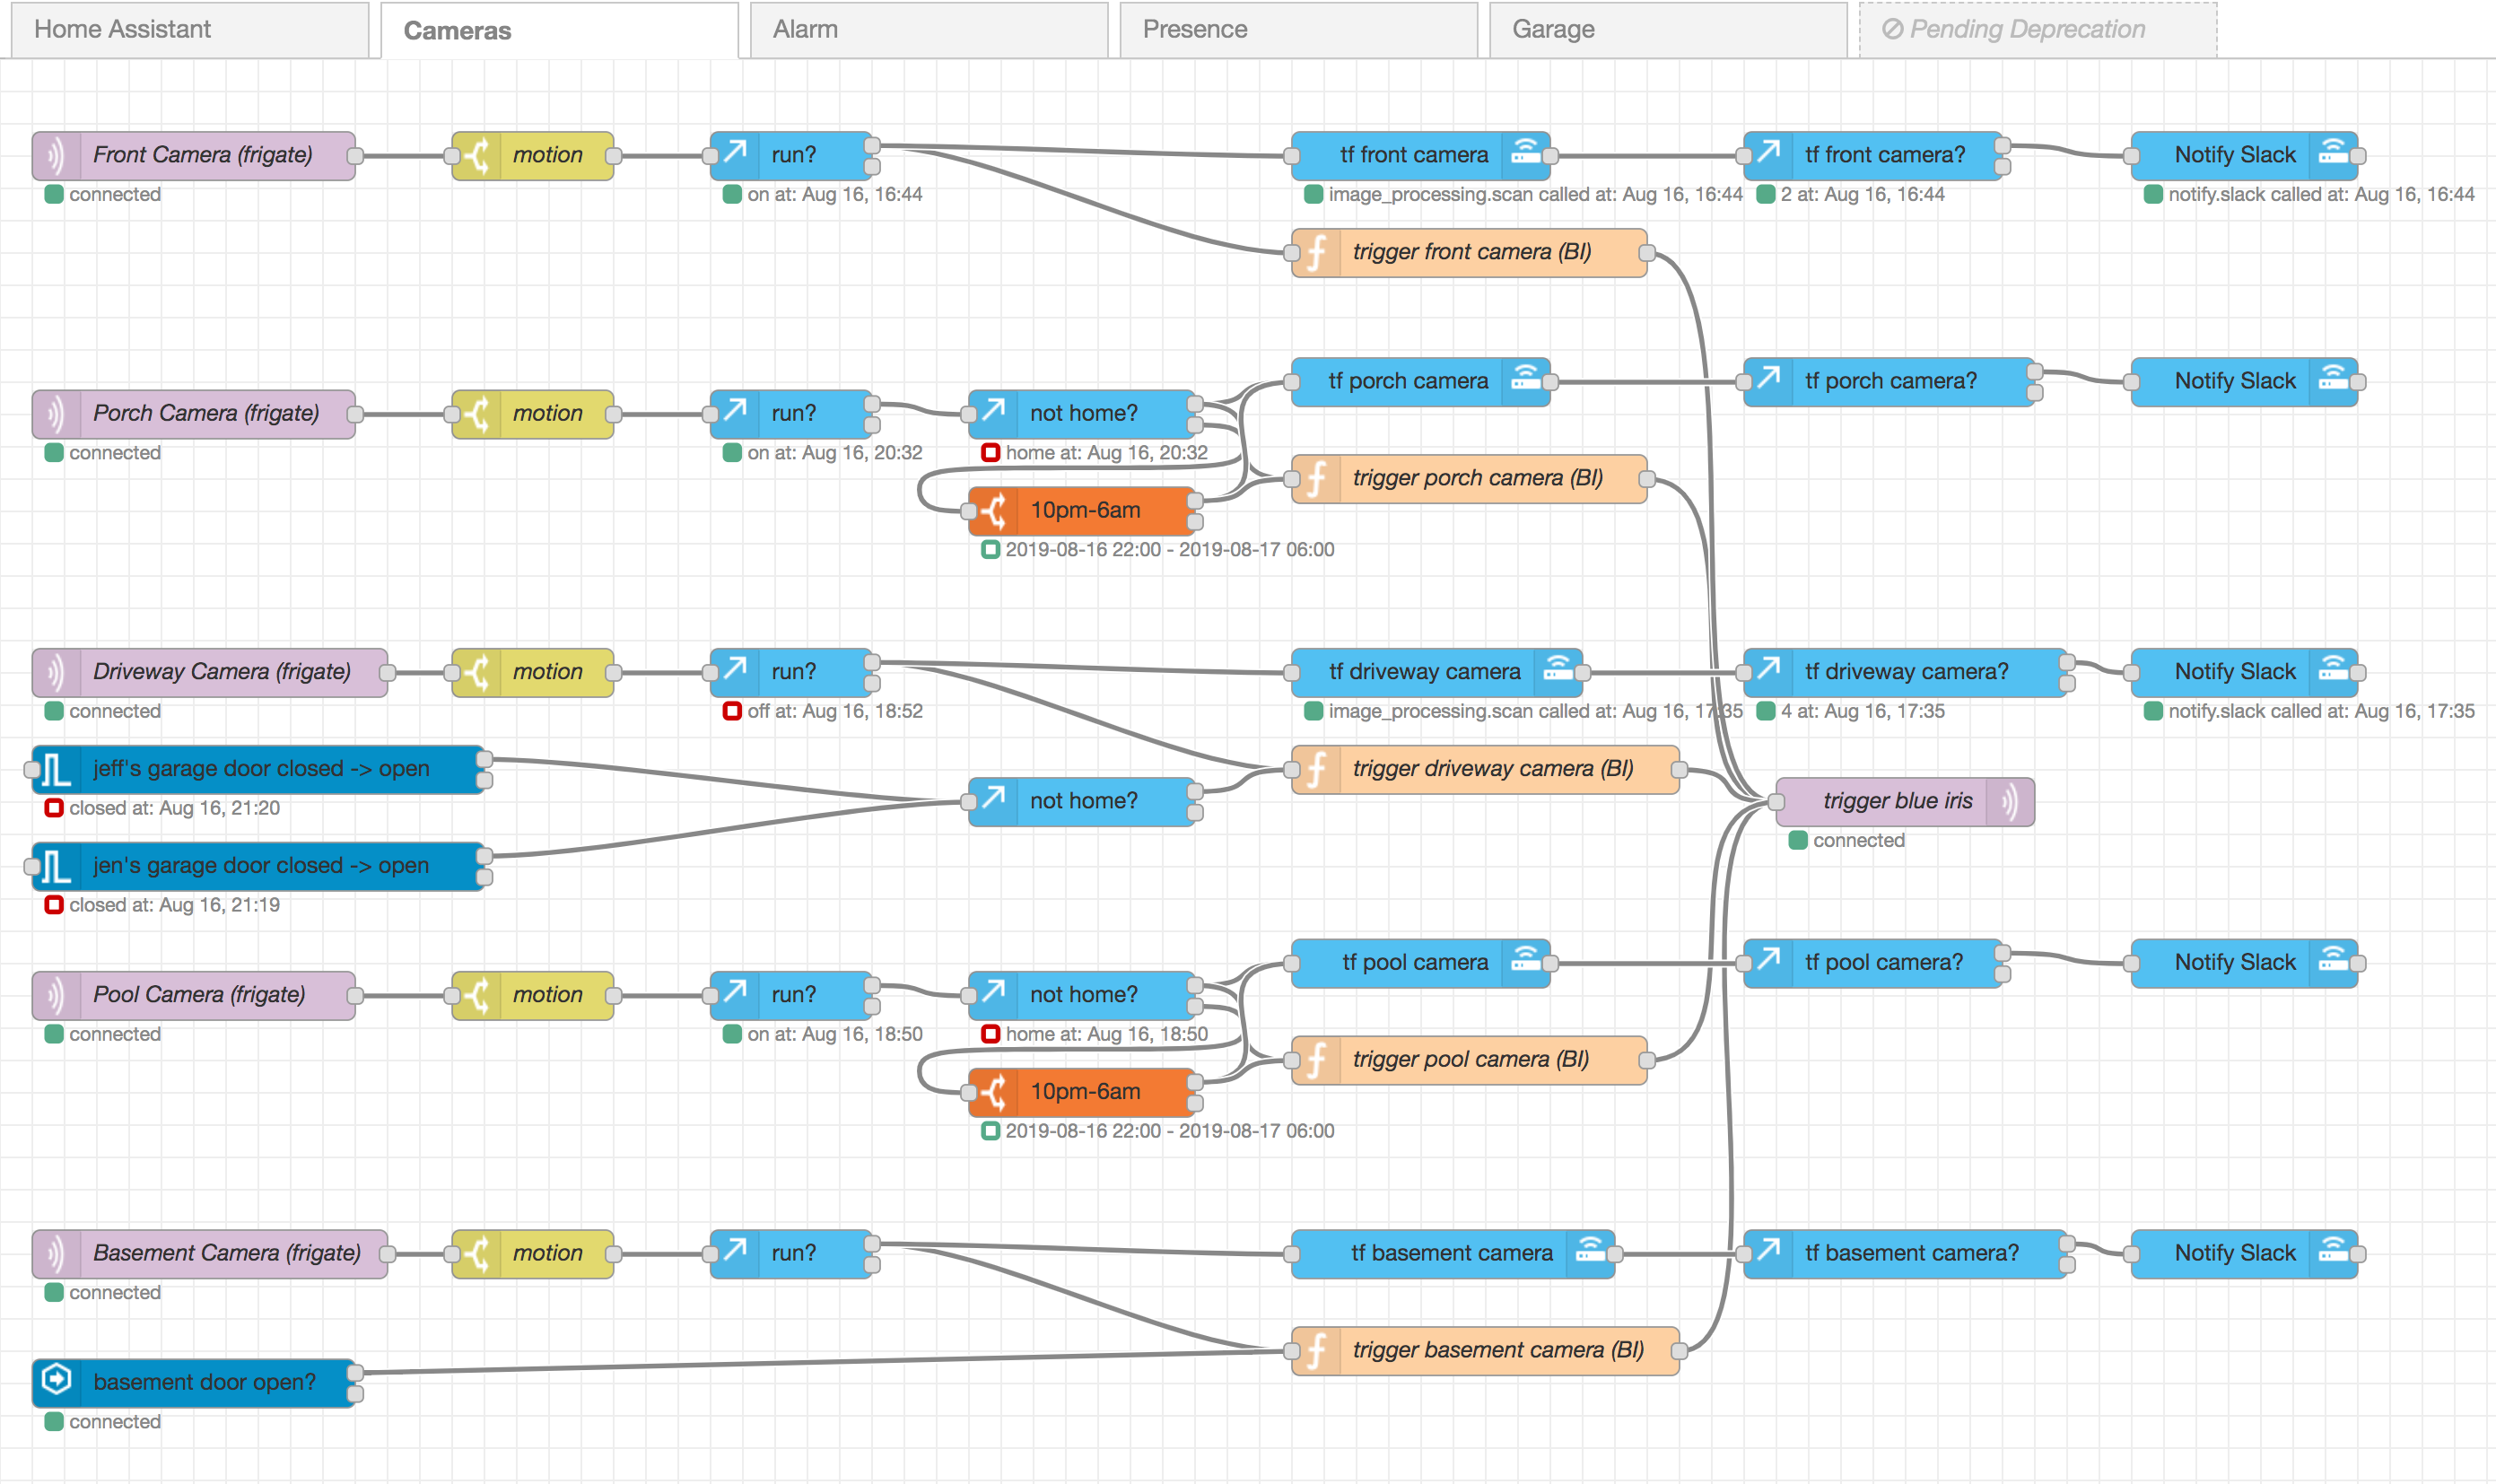
Task: Click the MQTT out icon on trigger blue iris
Action: point(2009,802)
